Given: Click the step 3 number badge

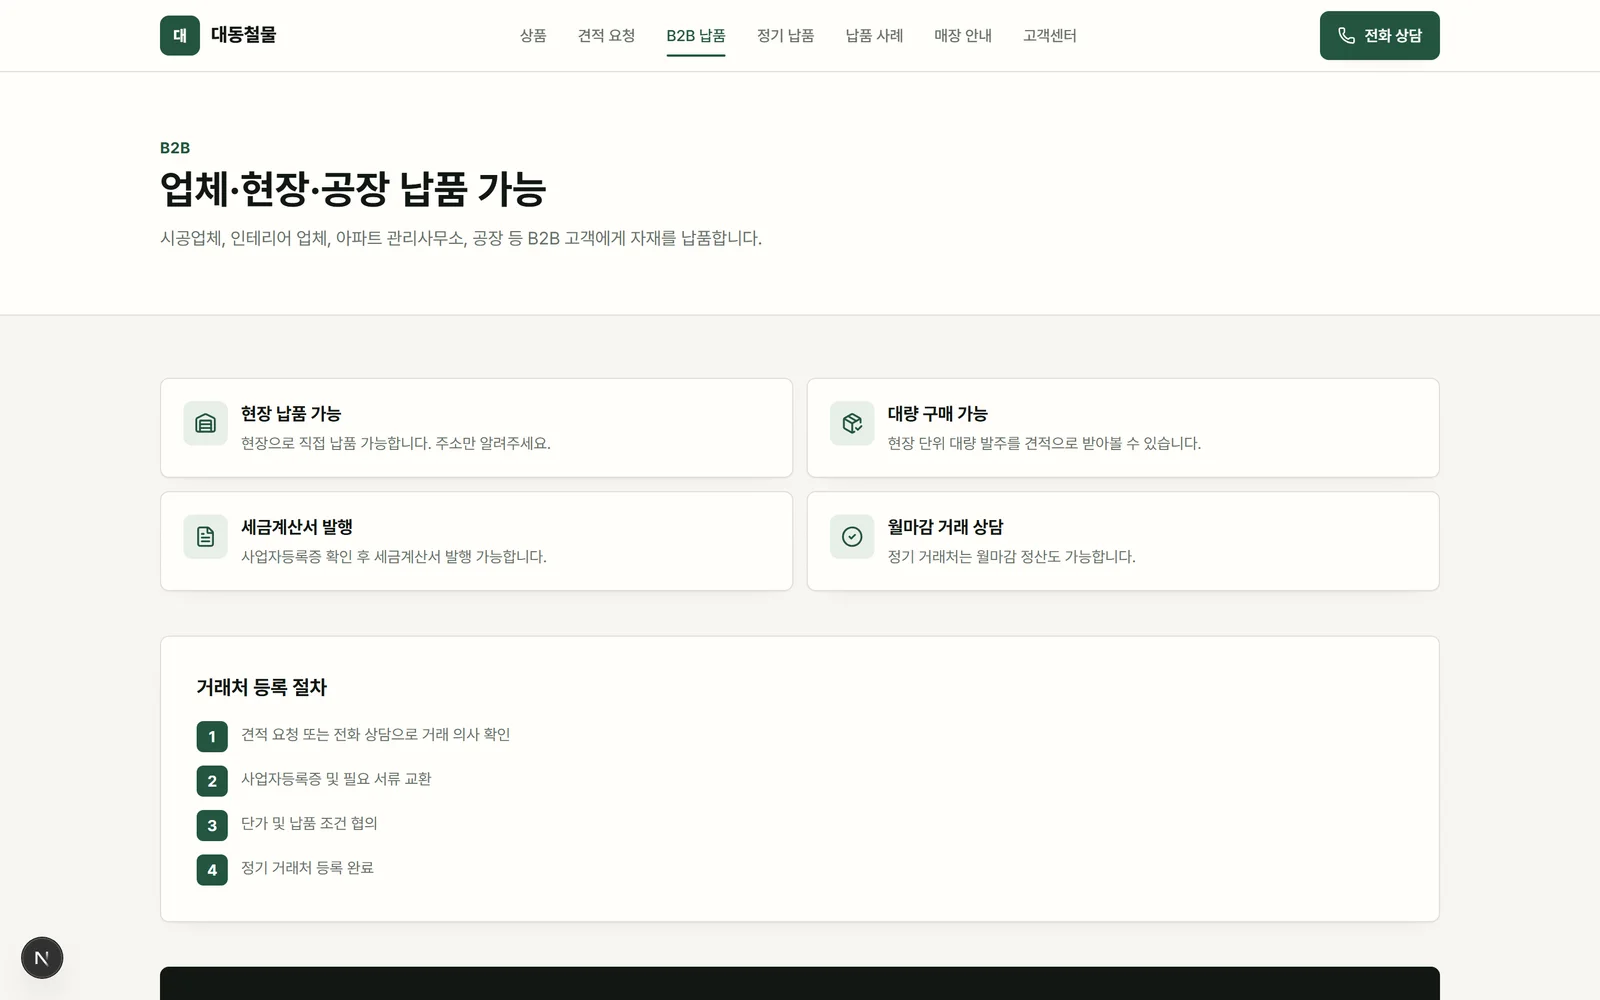Looking at the screenshot, I should point(212,825).
